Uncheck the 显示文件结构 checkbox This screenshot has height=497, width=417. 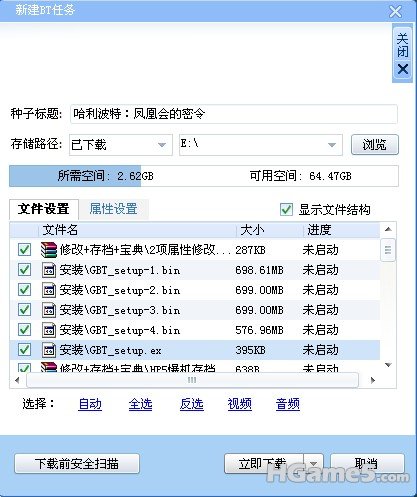click(x=286, y=210)
